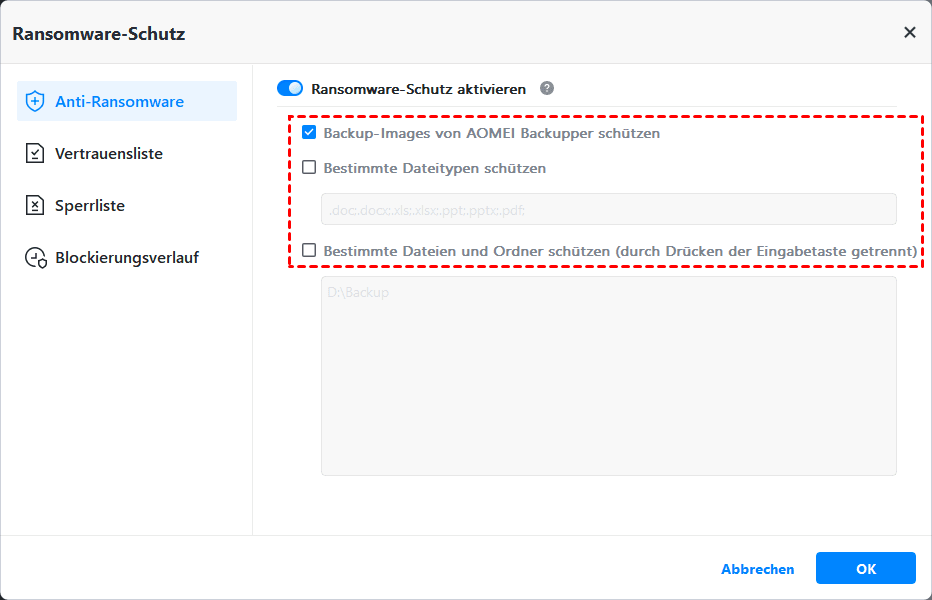Switch to the Vertrauensliste tab
Viewport: 932px width, 600px height.
[109, 153]
